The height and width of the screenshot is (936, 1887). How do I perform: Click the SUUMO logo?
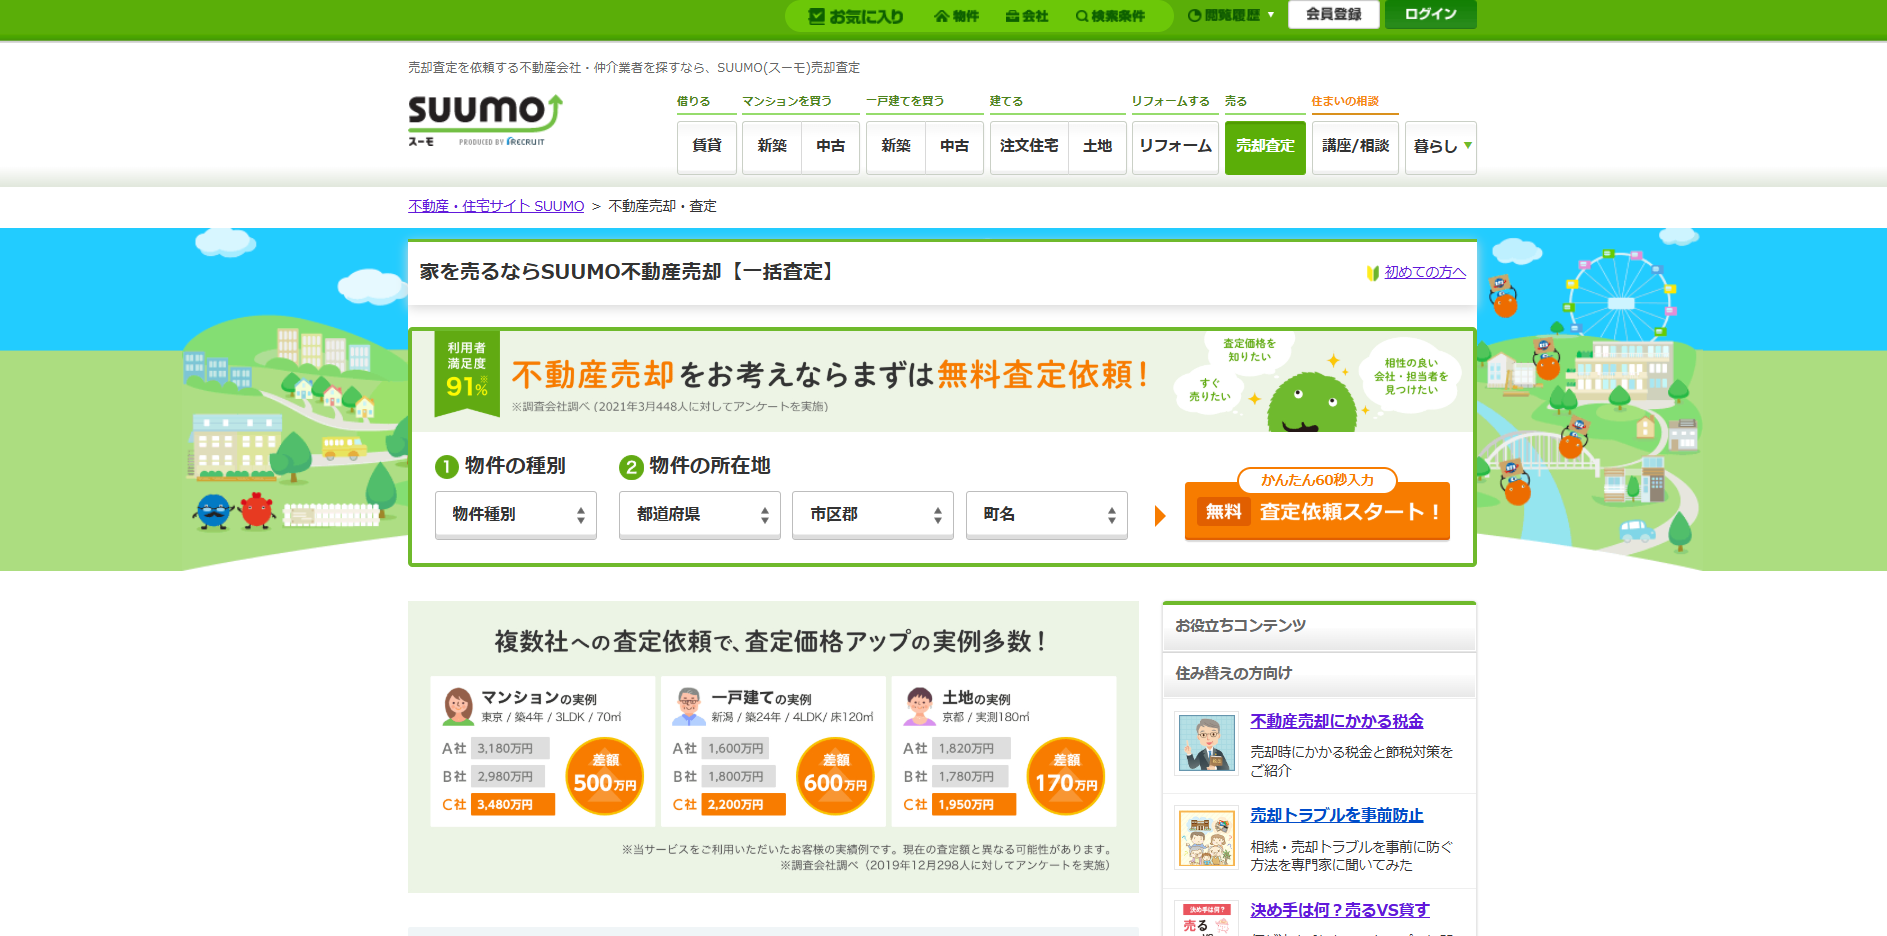[485, 113]
